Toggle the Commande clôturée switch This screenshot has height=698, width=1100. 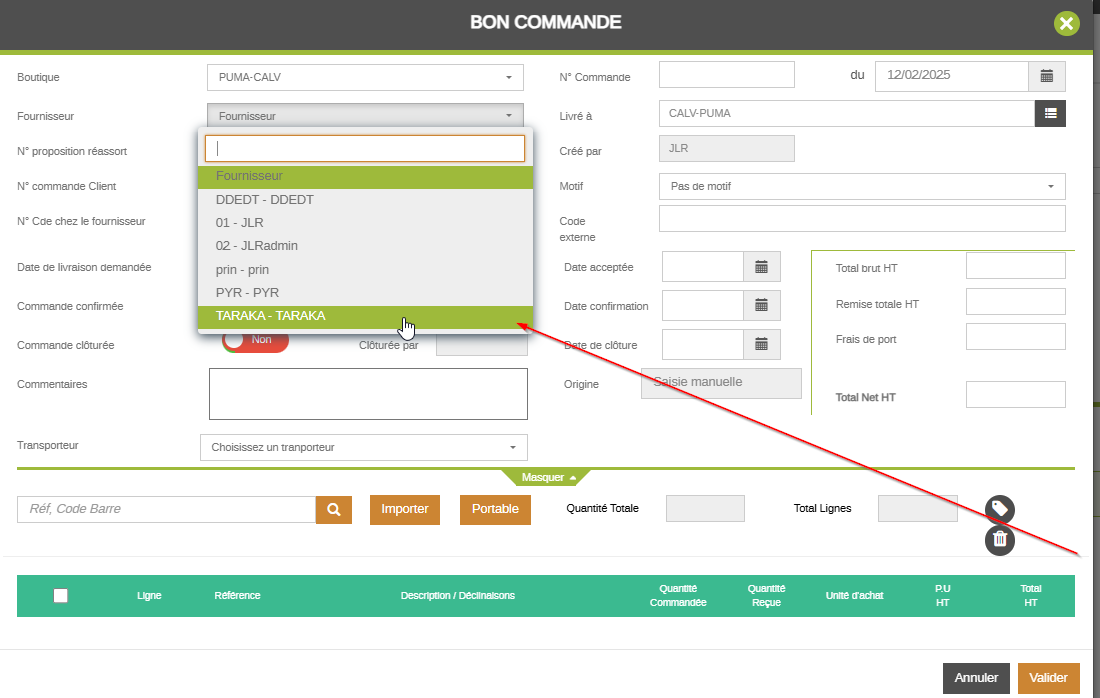[x=256, y=340]
